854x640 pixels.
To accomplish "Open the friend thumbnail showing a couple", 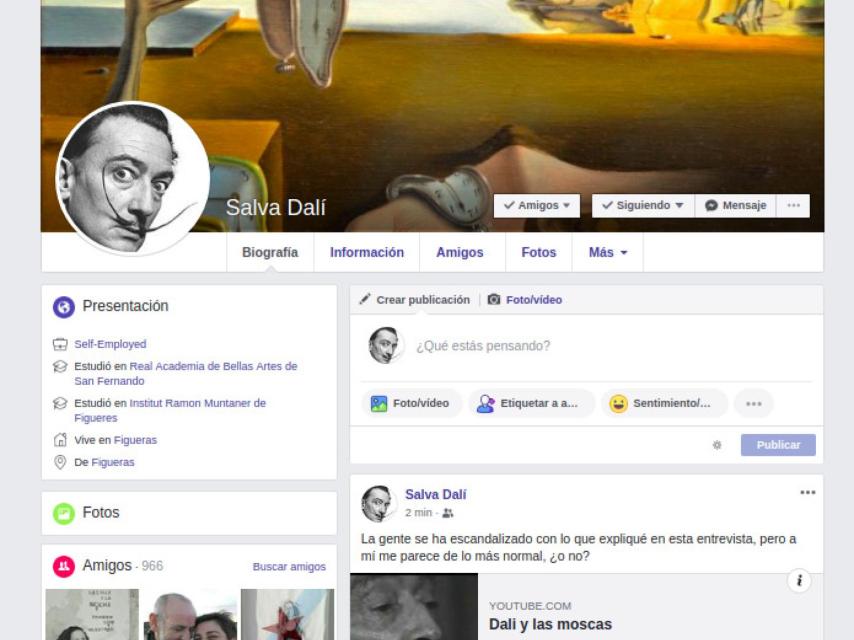I will tap(190, 614).
